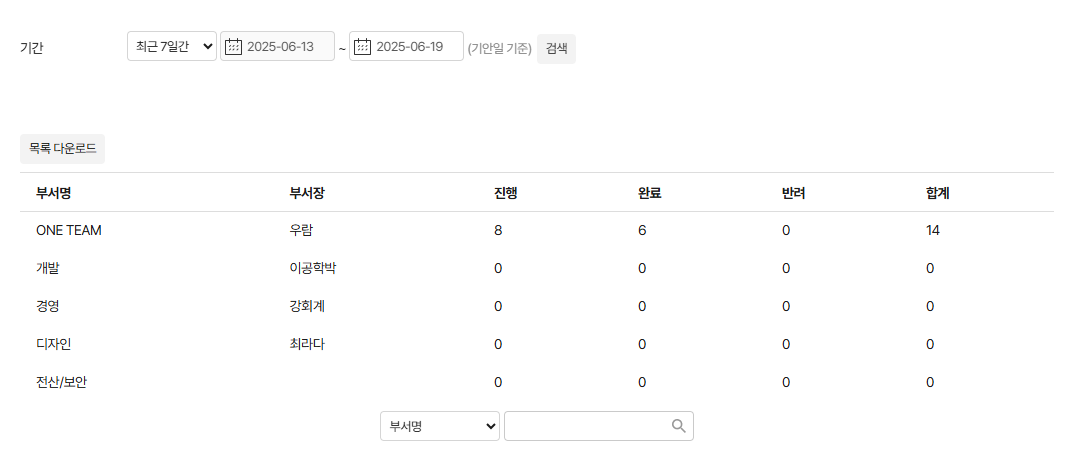Click the 진행 column header

pos(506,193)
